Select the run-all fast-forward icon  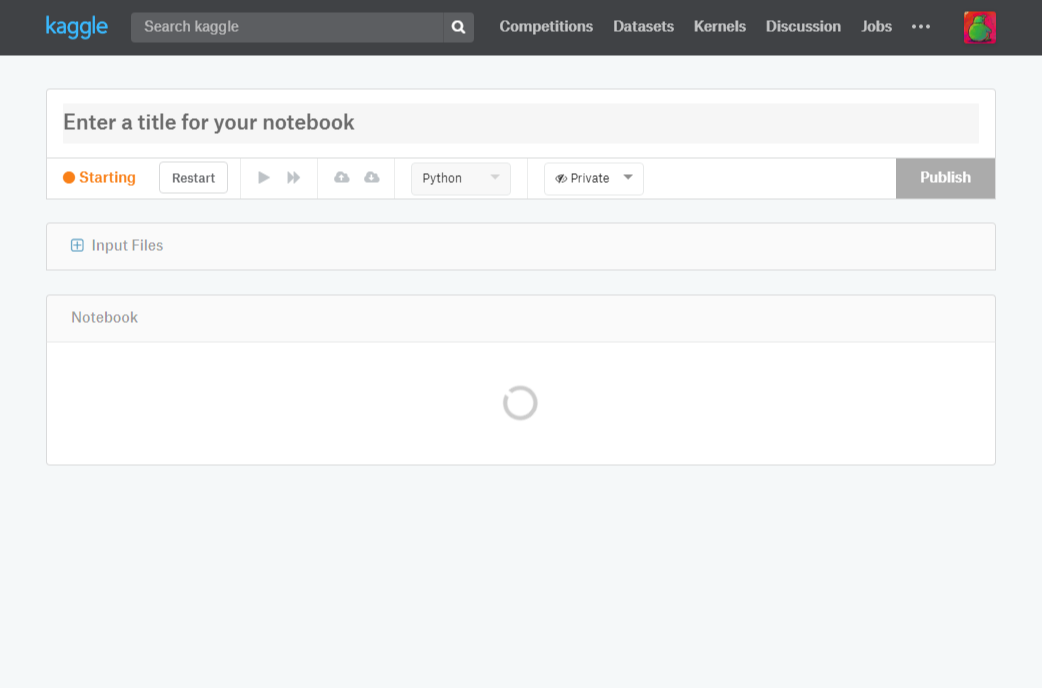(293, 177)
